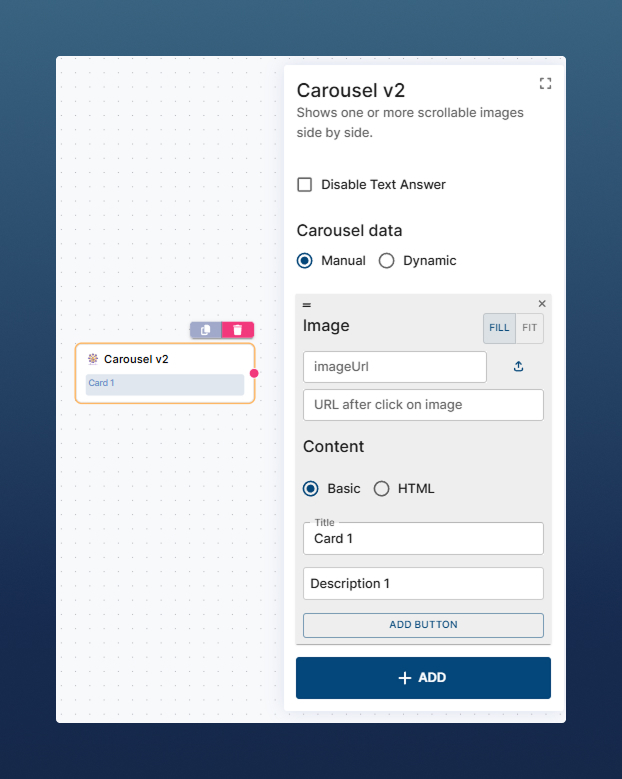Remove the card with the X icon

[x=542, y=303]
